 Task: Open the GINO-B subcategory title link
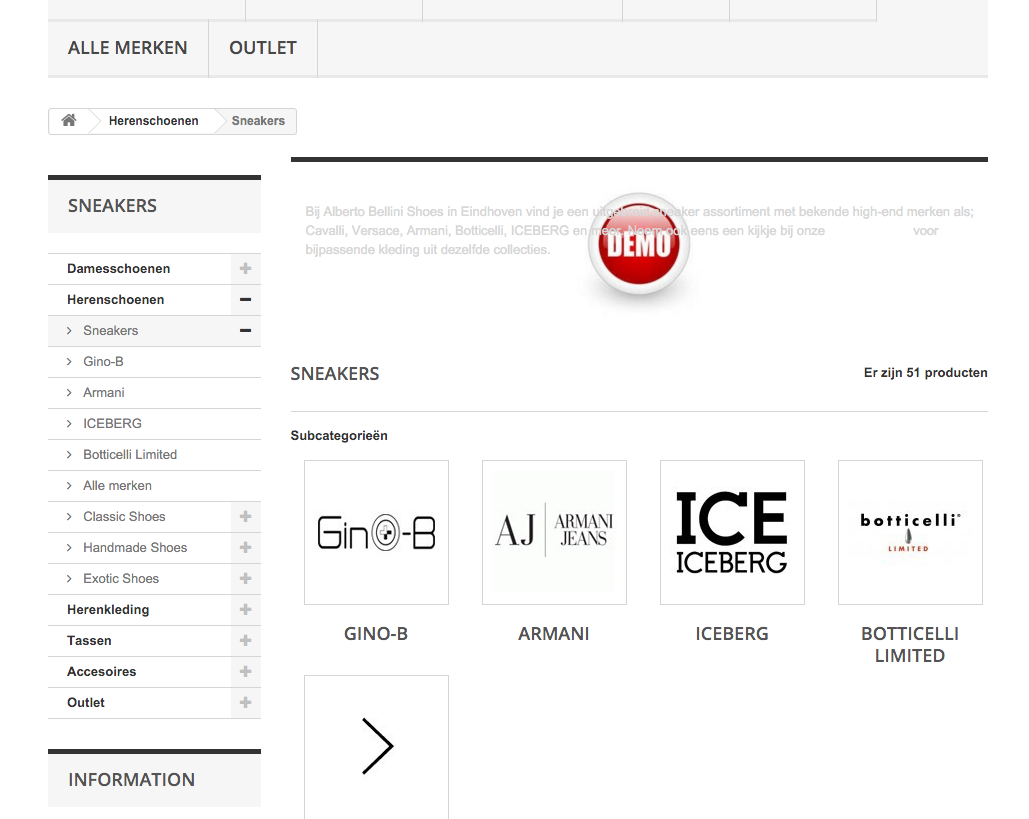pyautogui.click(x=376, y=634)
